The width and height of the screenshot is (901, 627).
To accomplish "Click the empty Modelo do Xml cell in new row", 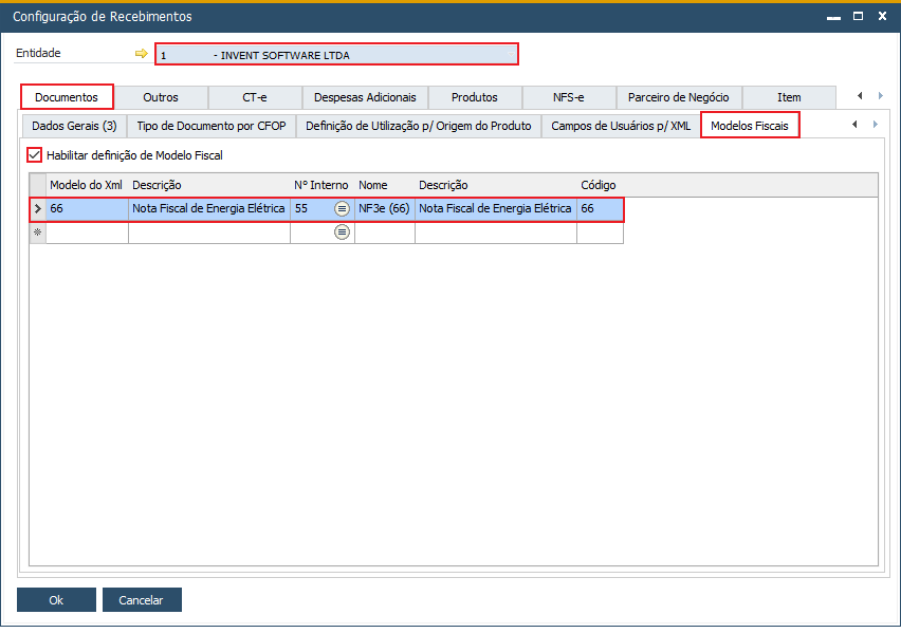I will 87,232.
